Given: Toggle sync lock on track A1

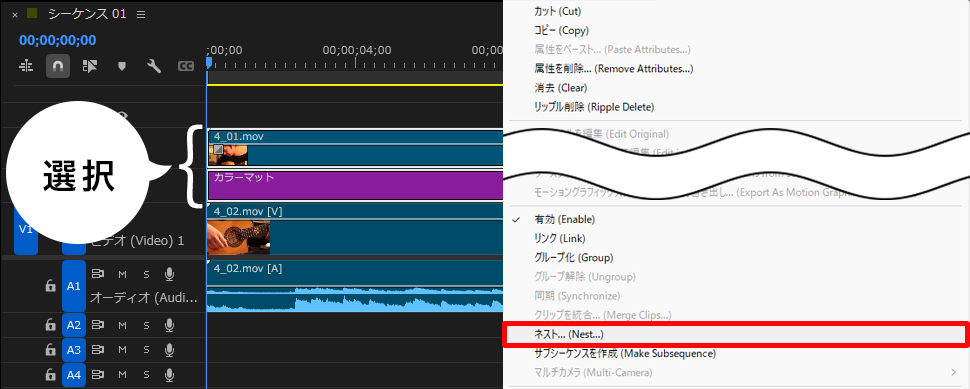Looking at the screenshot, I should (x=98, y=273).
